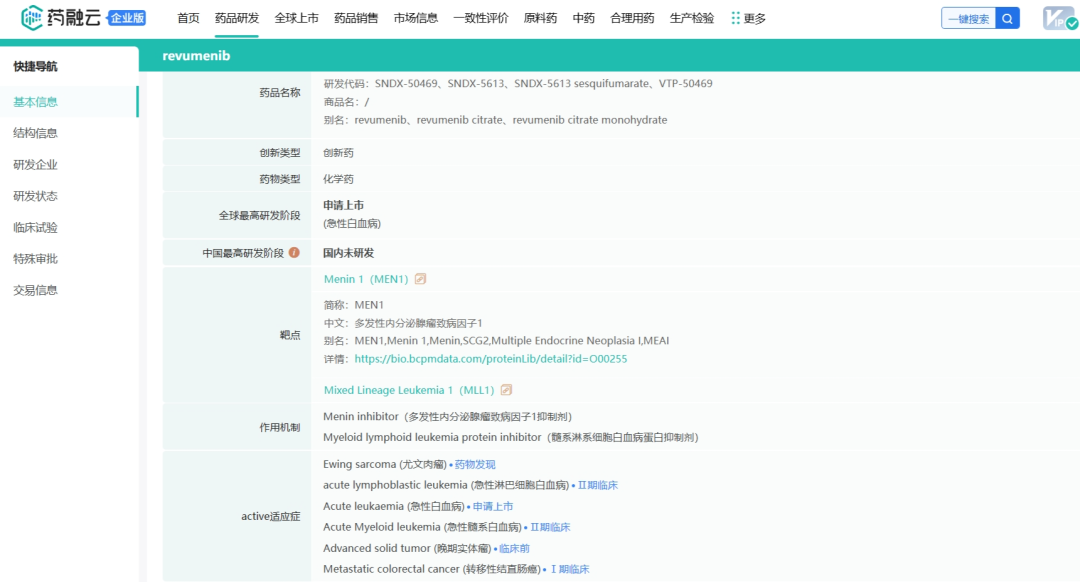
Task: Click the 简称：MEN1 line
Action: [x=353, y=304]
